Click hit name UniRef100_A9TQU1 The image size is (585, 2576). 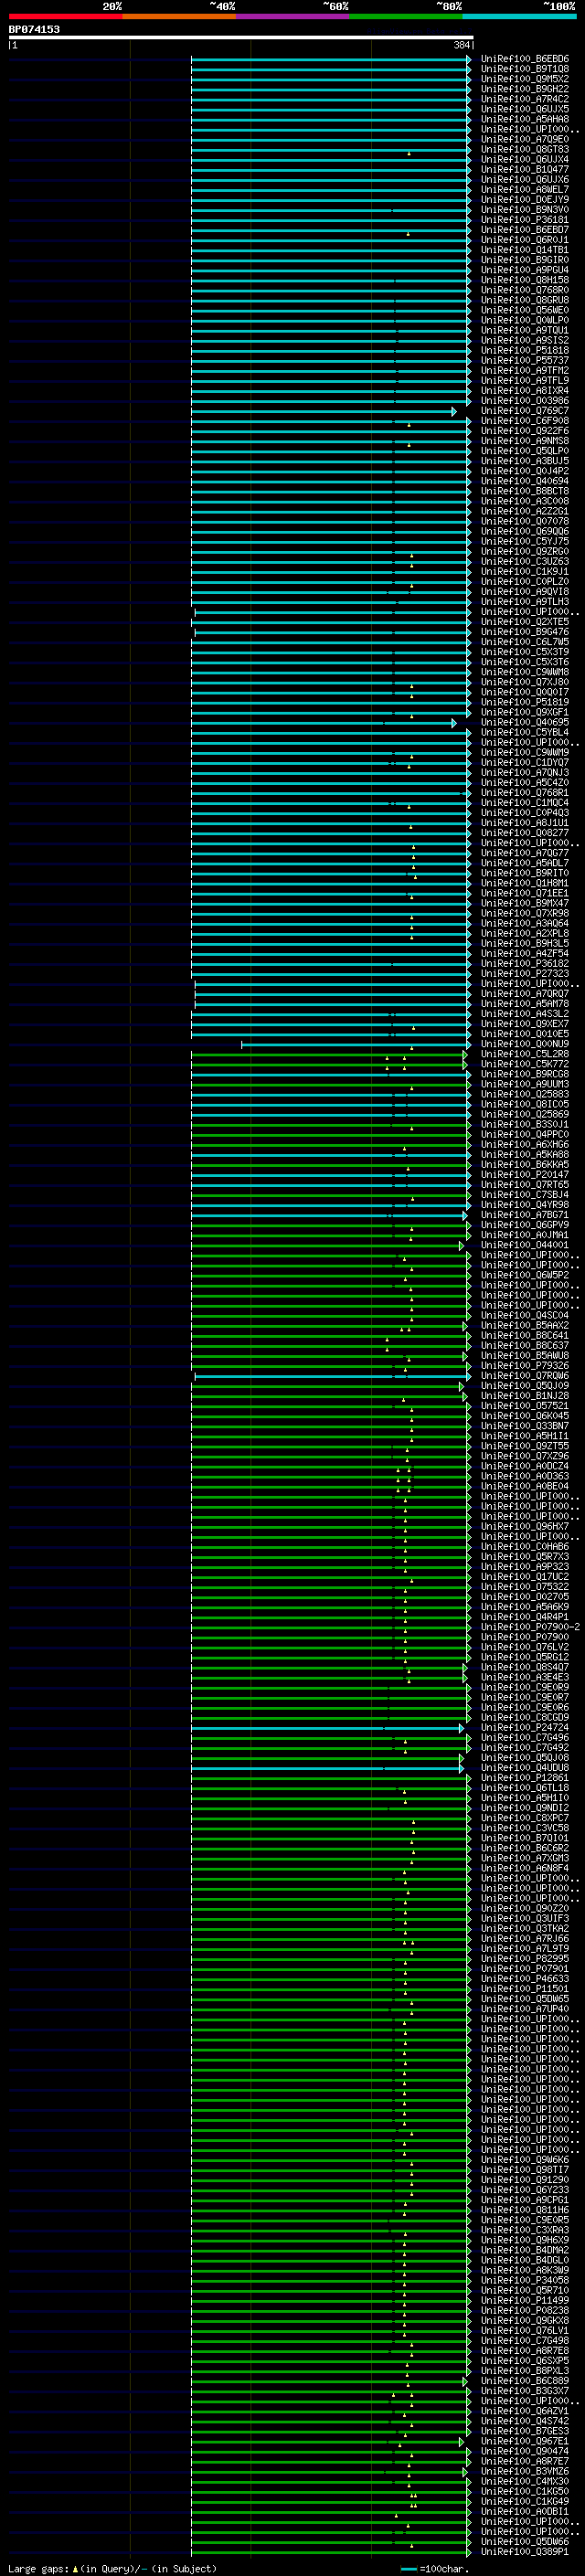pyautogui.click(x=525, y=330)
